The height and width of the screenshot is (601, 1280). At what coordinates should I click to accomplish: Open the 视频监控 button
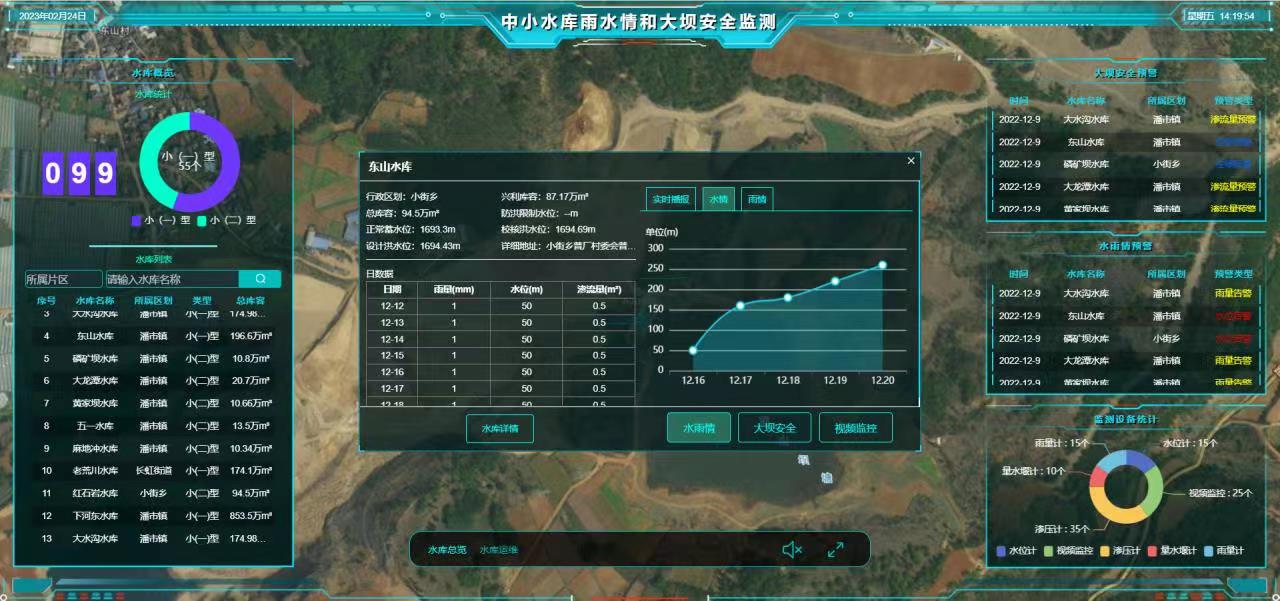855,428
